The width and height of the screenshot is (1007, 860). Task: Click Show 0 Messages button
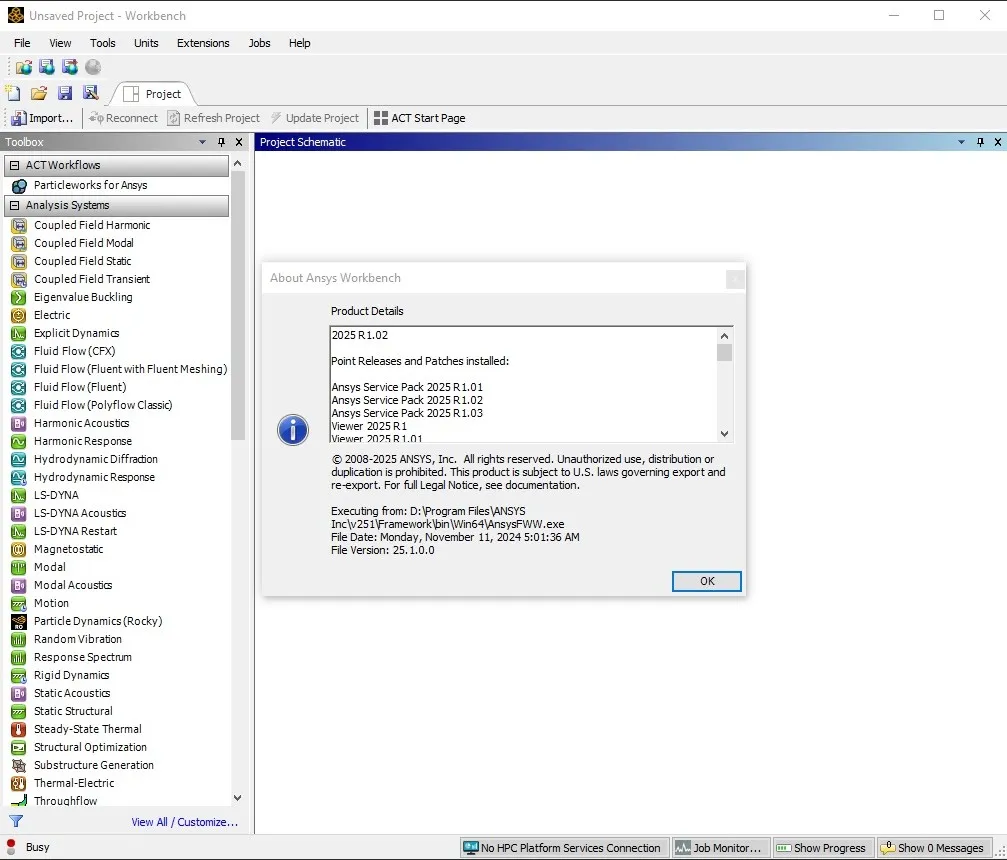[933, 848]
